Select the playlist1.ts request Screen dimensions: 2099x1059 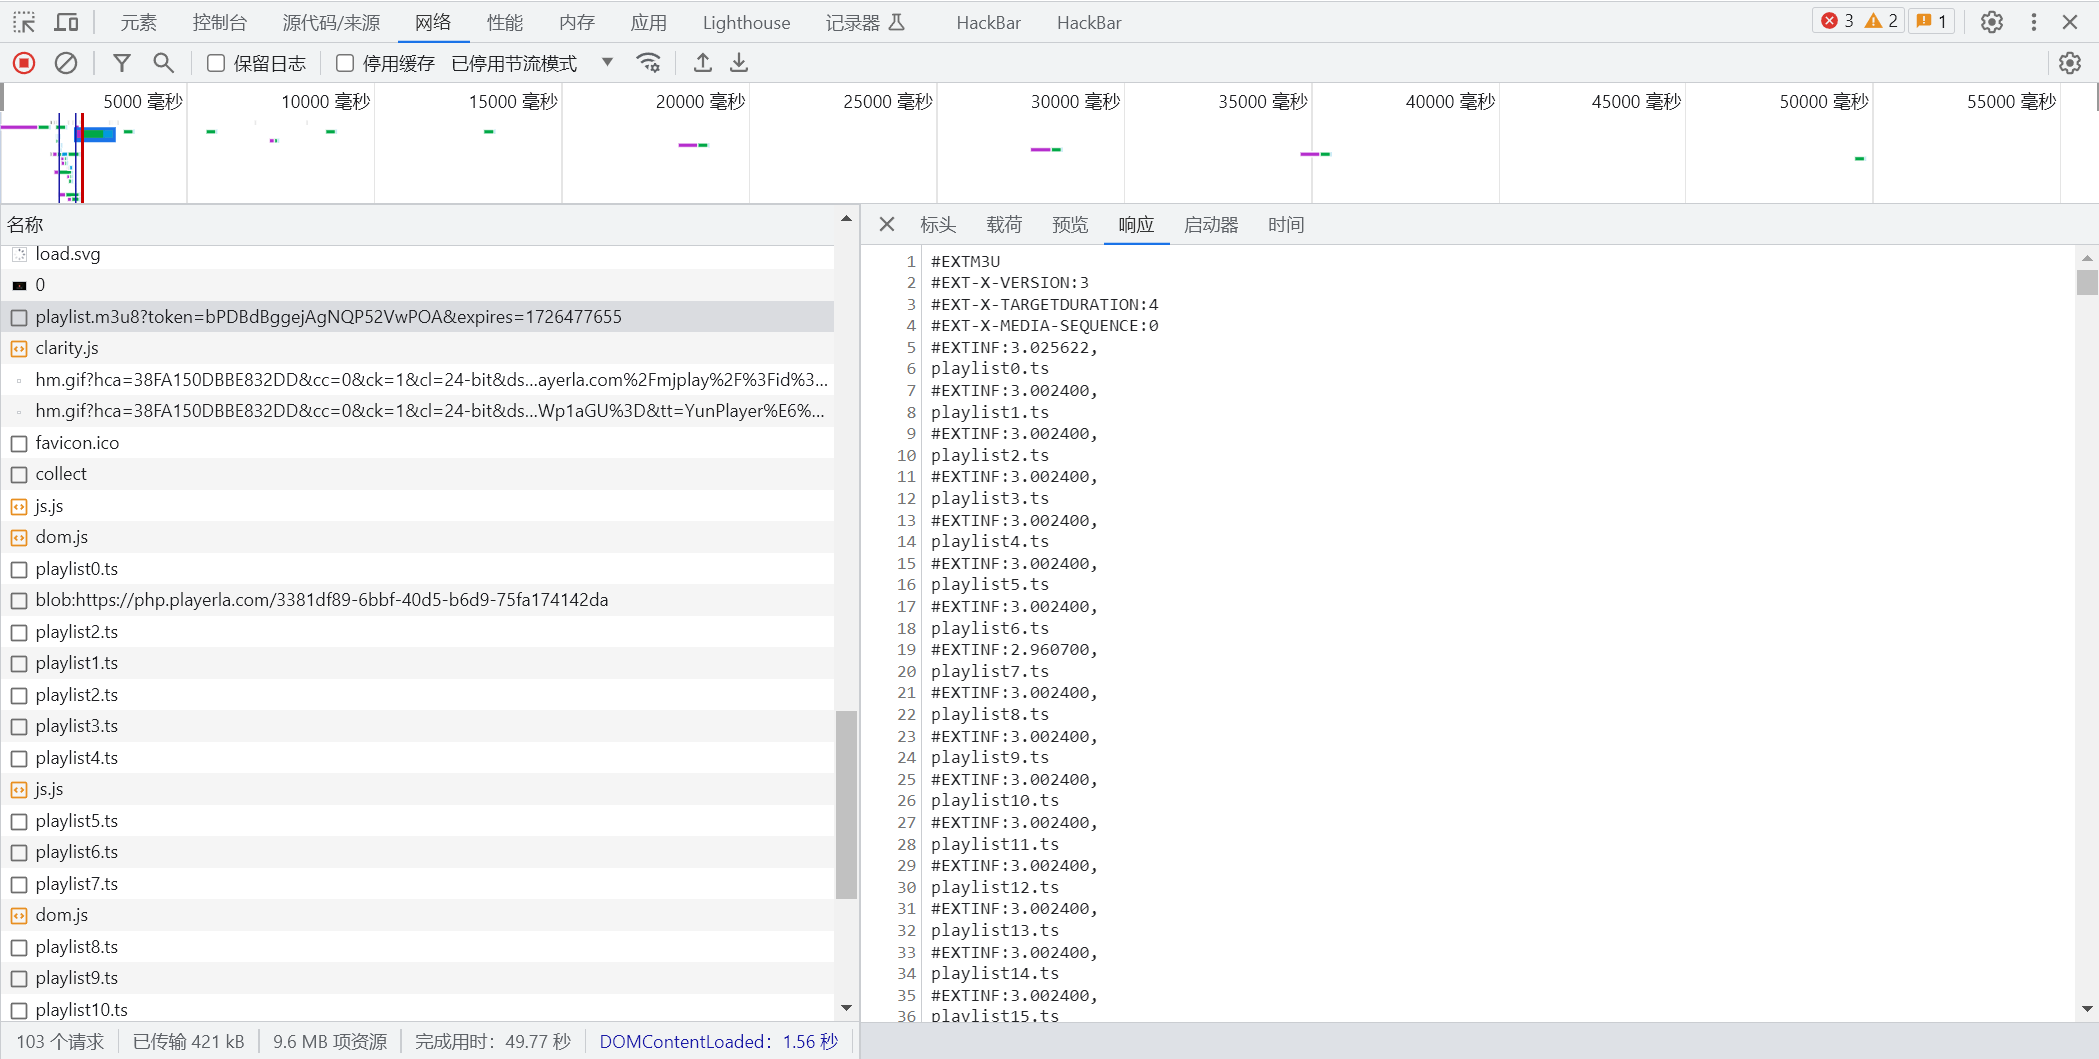[x=417, y=663]
